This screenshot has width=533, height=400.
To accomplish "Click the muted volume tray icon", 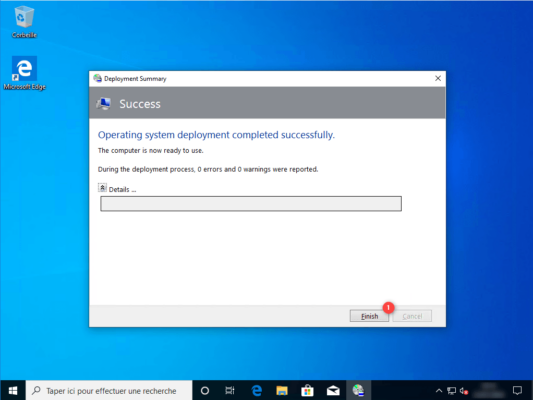I will coord(464,391).
